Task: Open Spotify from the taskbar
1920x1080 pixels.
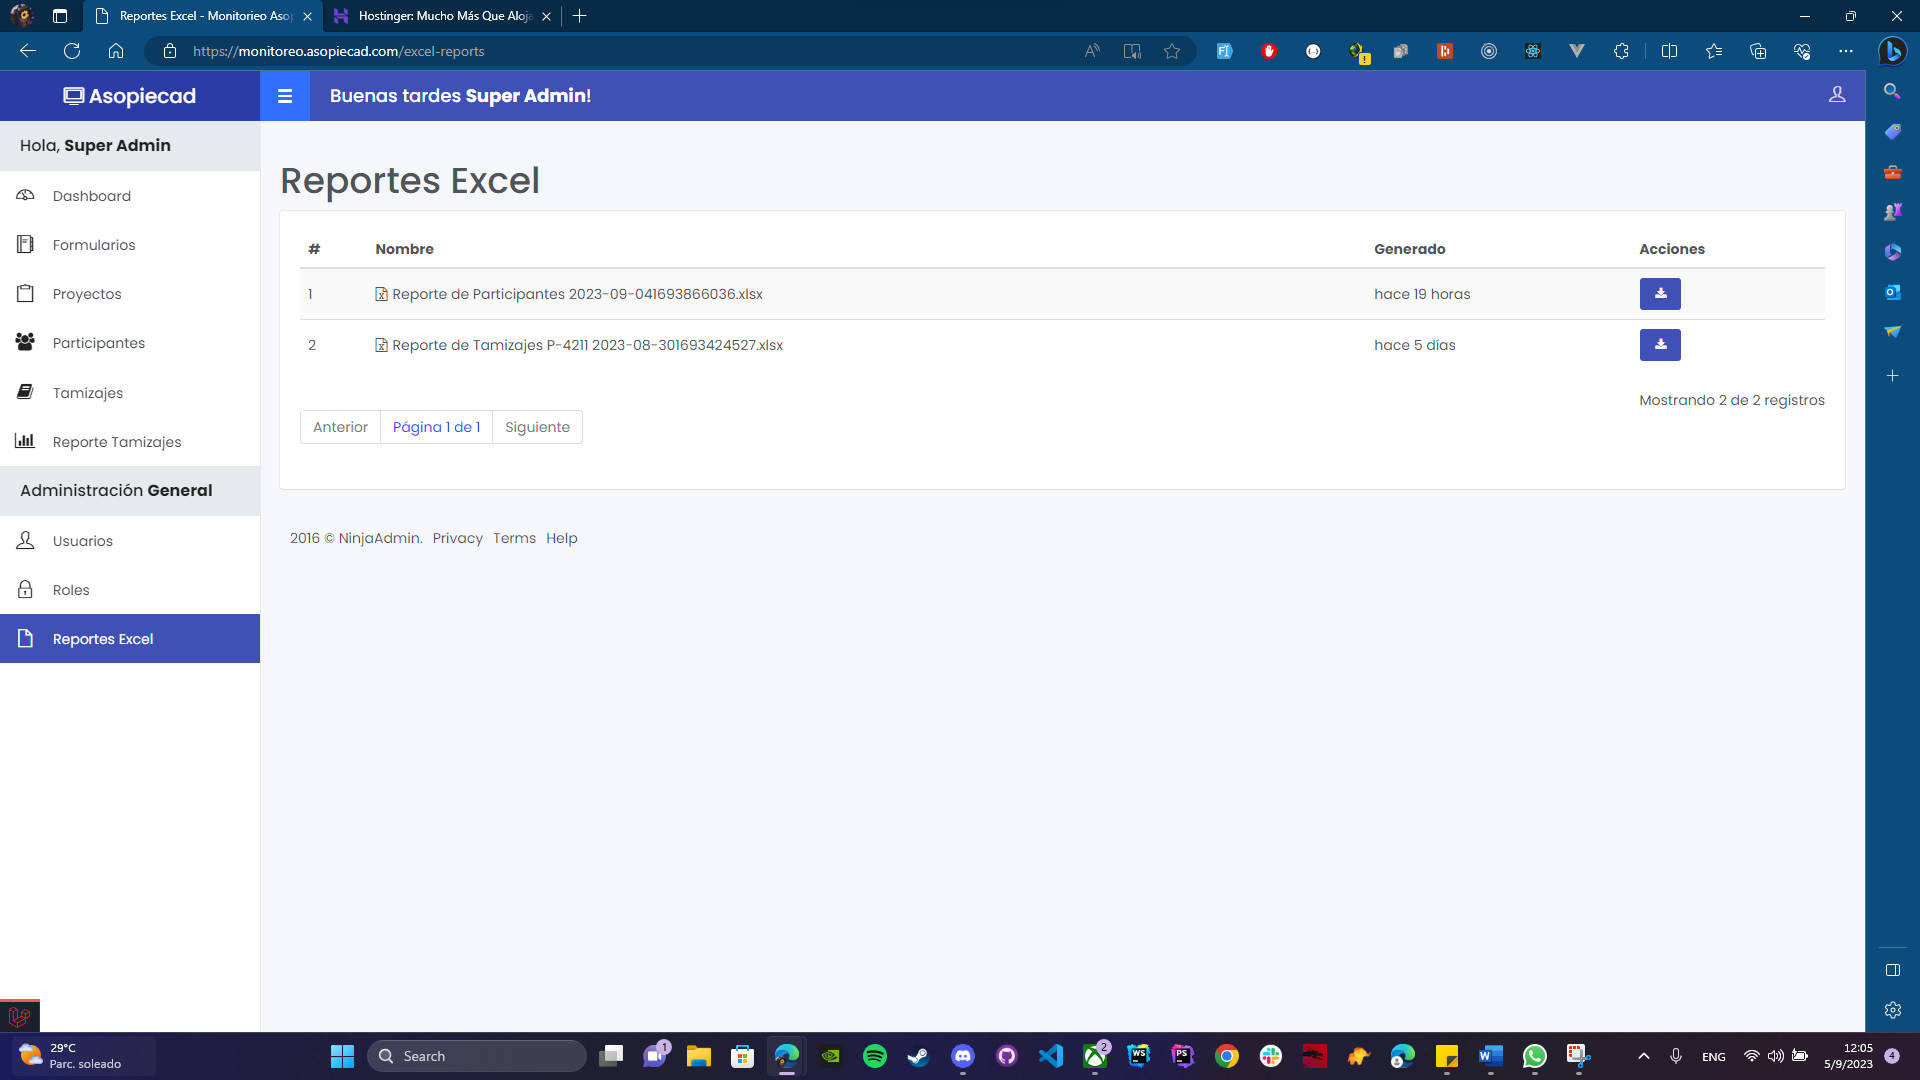Action: (874, 1056)
